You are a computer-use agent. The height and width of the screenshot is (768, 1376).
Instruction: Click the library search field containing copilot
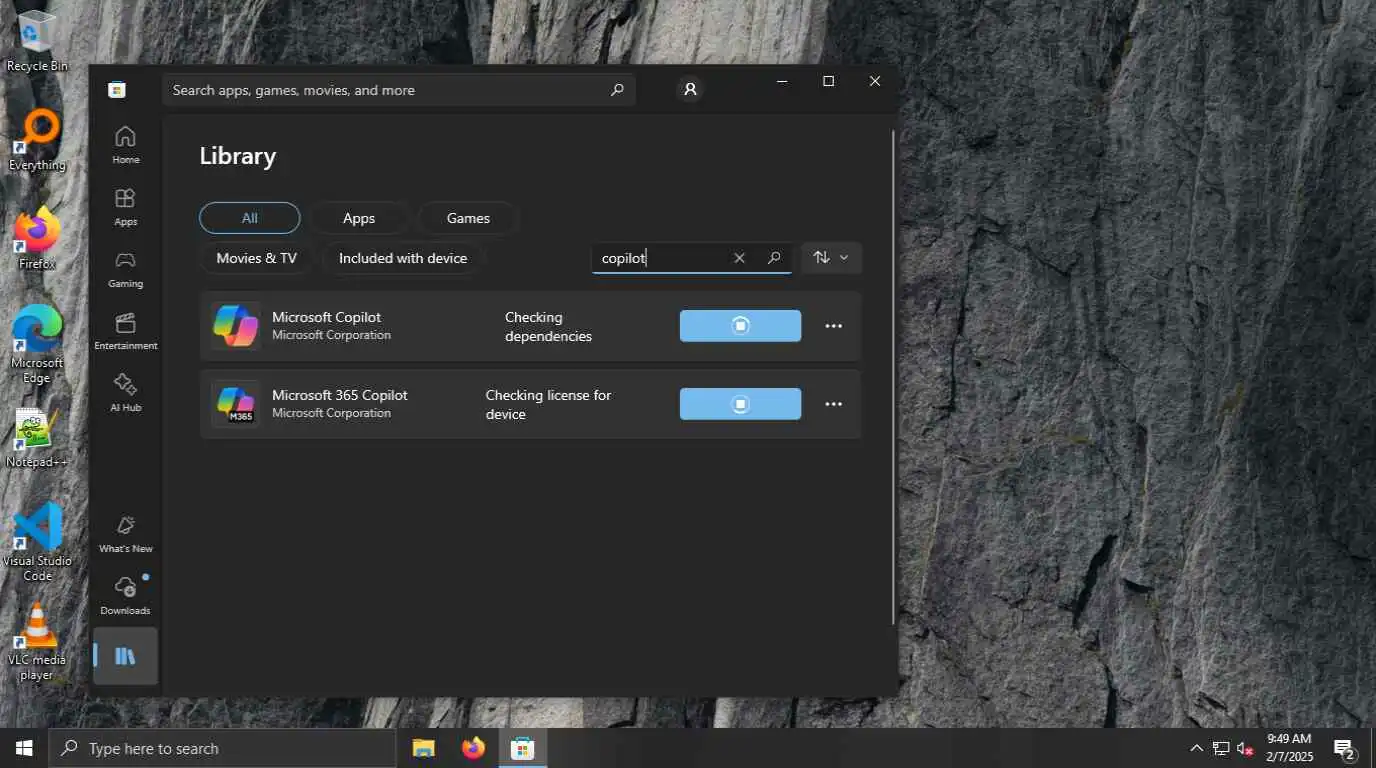tap(692, 258)
